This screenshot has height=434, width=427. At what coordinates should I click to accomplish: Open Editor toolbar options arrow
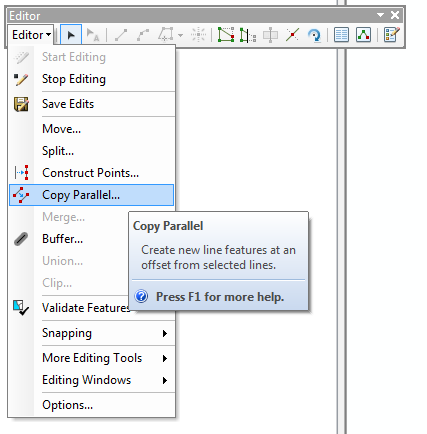pos(380,15)
